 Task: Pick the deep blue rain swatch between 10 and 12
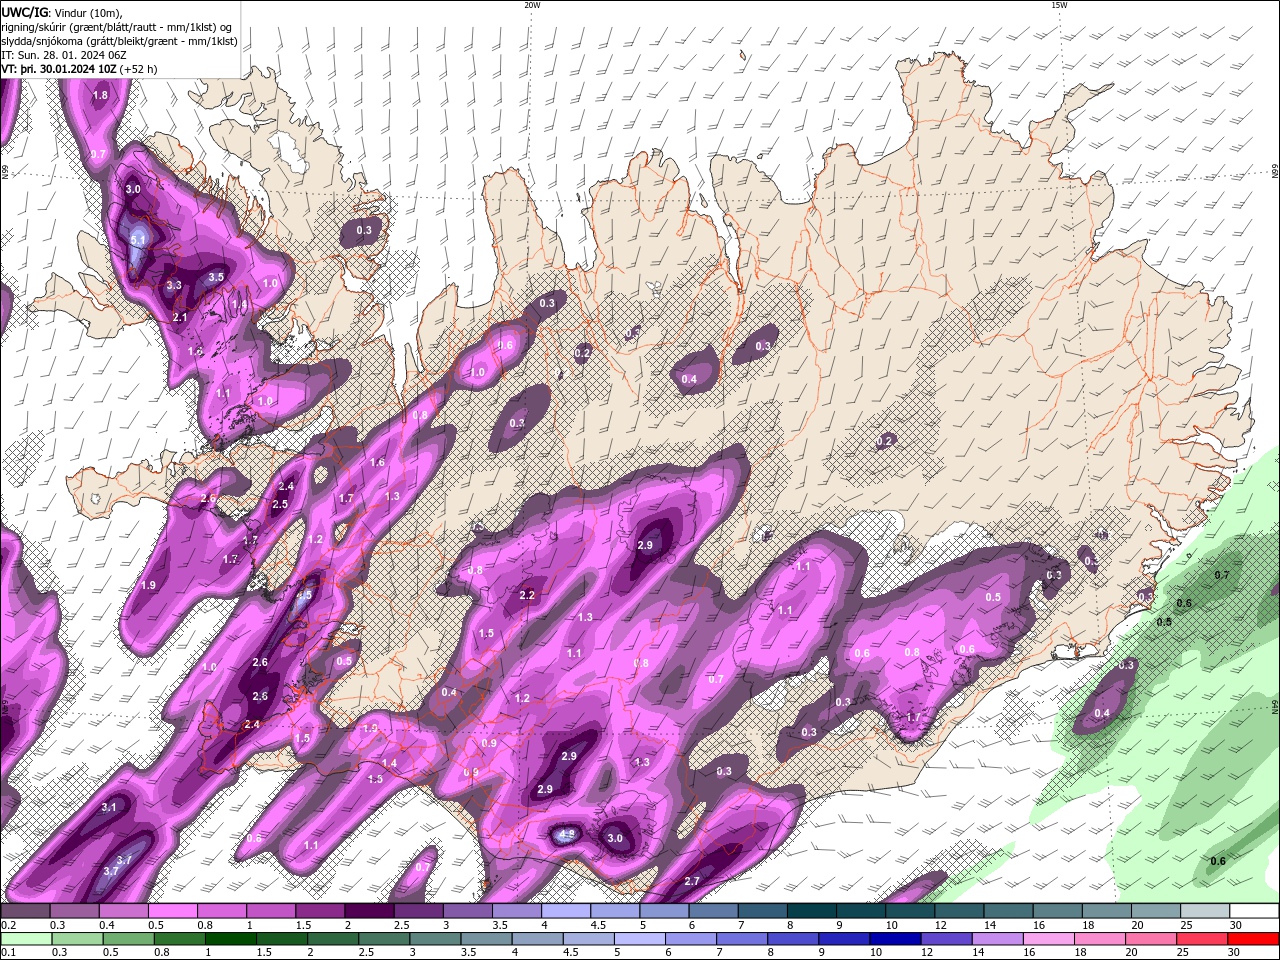894,938
